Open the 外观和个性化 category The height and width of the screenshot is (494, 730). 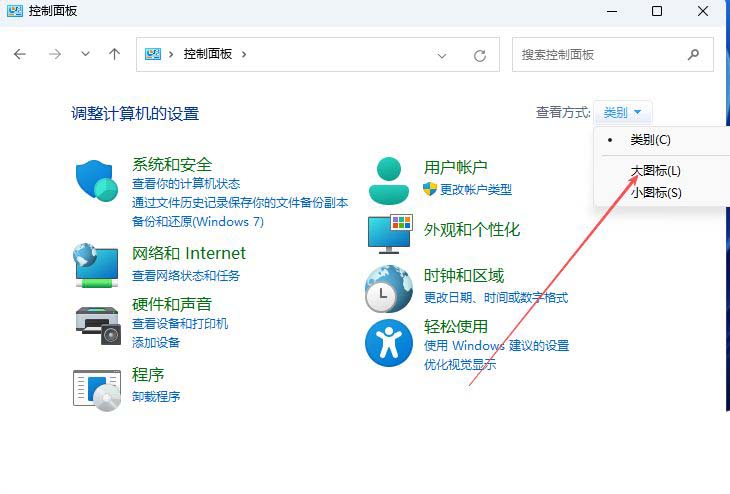click(x=472, y=229)
